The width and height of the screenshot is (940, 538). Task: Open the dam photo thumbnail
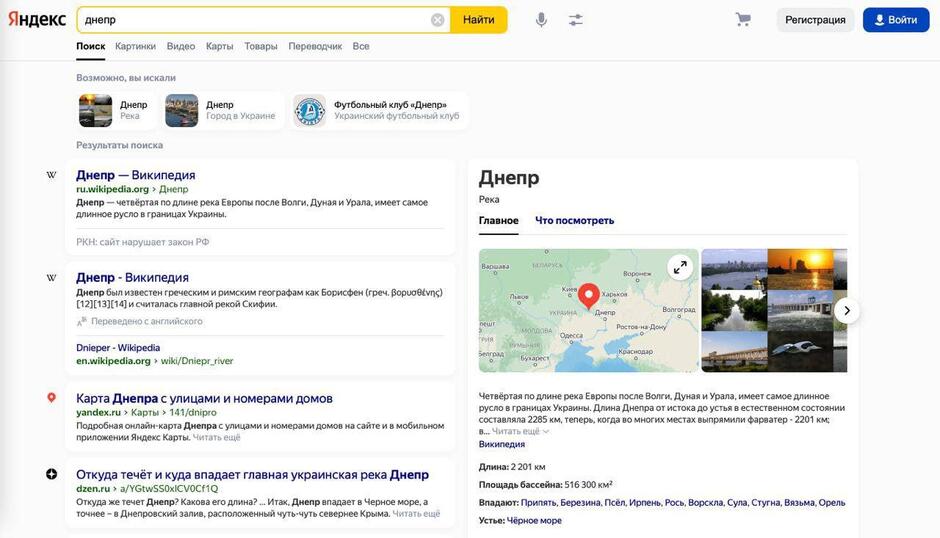tap(800, 310)
